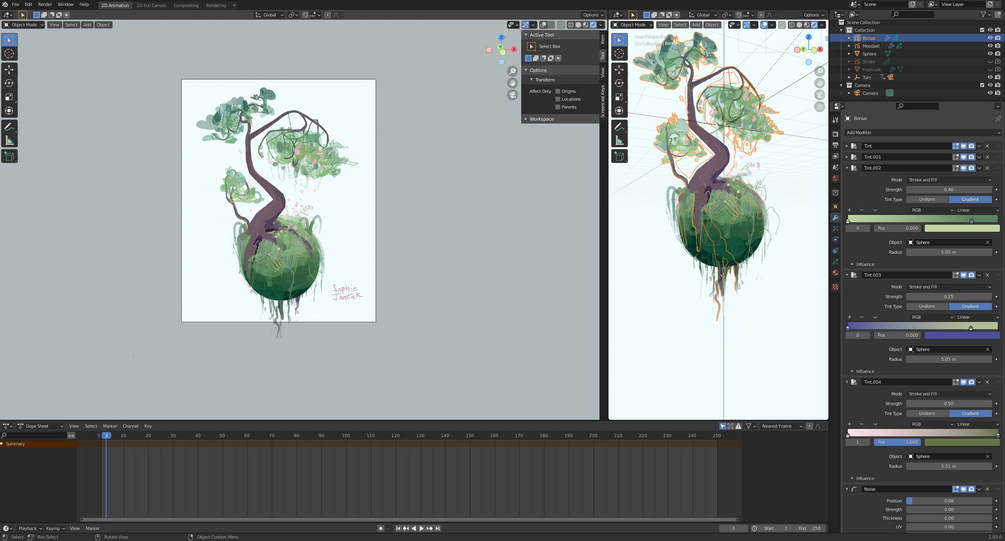Viewport: 1005px width, 541px height.
Task: Click the Tint.002 gradient color swatch
Action: [962, 228]
